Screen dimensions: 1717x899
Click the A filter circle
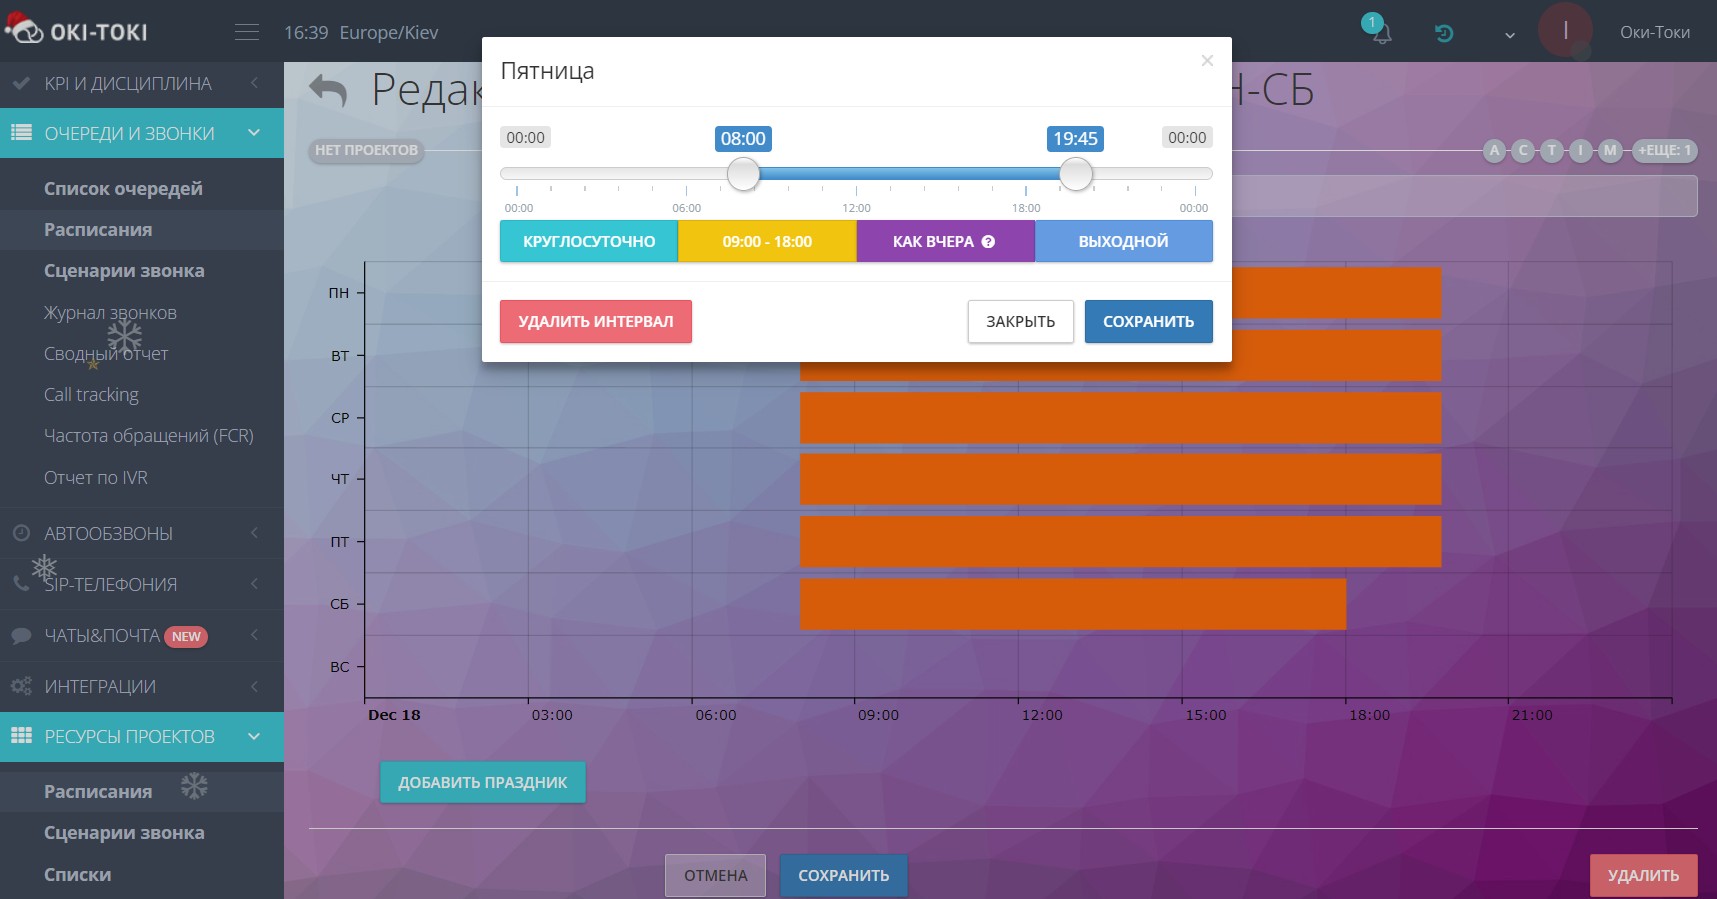[x=1494, y=151]
